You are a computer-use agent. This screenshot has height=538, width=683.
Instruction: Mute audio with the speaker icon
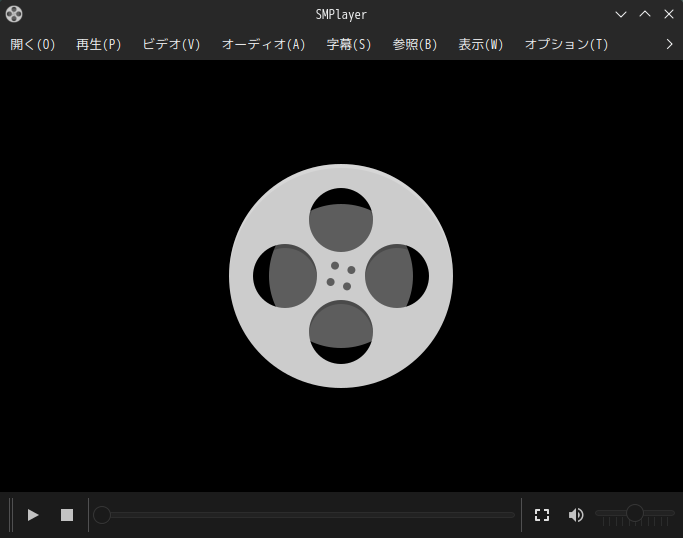click(576, 515)
